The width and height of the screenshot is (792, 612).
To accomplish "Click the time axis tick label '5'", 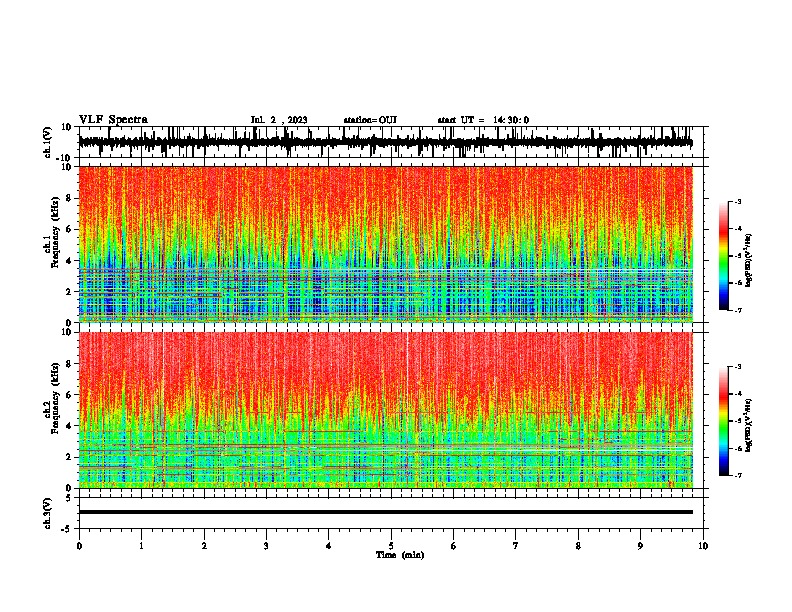I will click(x=391, y=546).
